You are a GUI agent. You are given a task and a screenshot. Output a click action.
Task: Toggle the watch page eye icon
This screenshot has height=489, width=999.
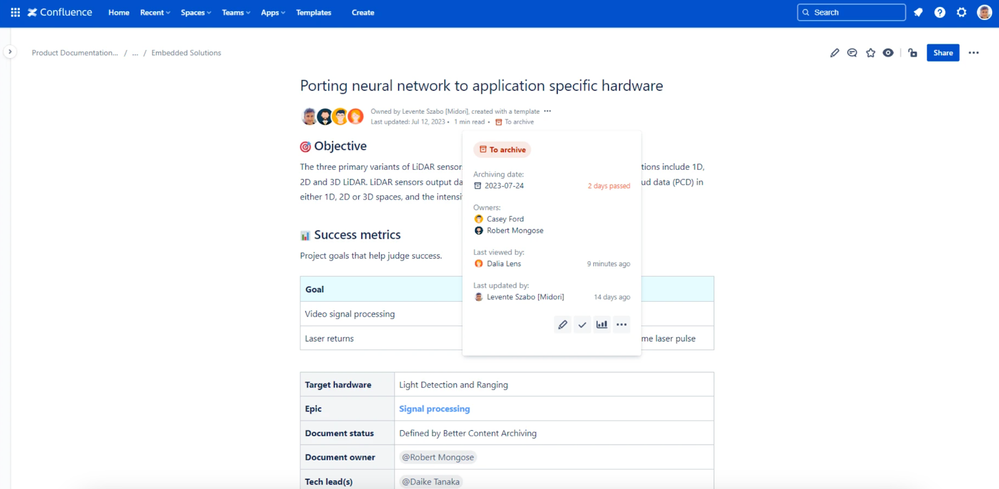click(x=888, y=53)
